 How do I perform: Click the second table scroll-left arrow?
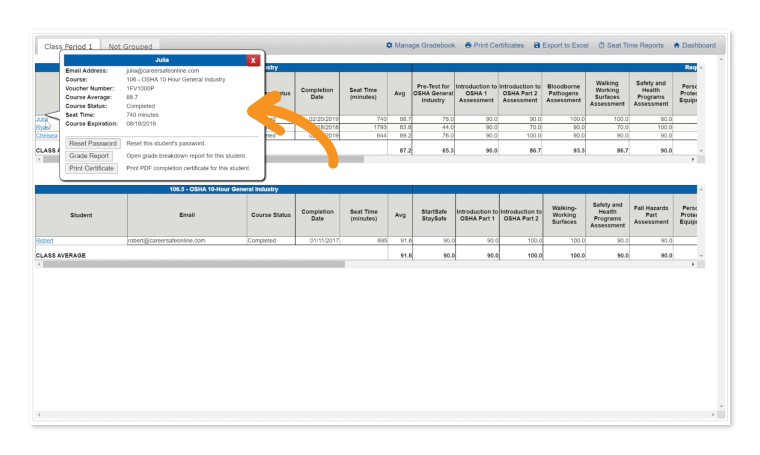pyautogui.click(x=39, y=265)
